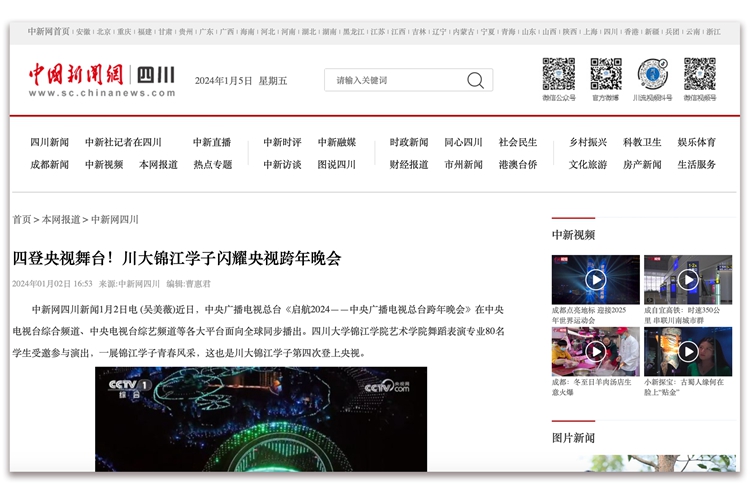Open the 微信公众号 QR code
The image size is (750, 500).
click(x=559, y=74)
